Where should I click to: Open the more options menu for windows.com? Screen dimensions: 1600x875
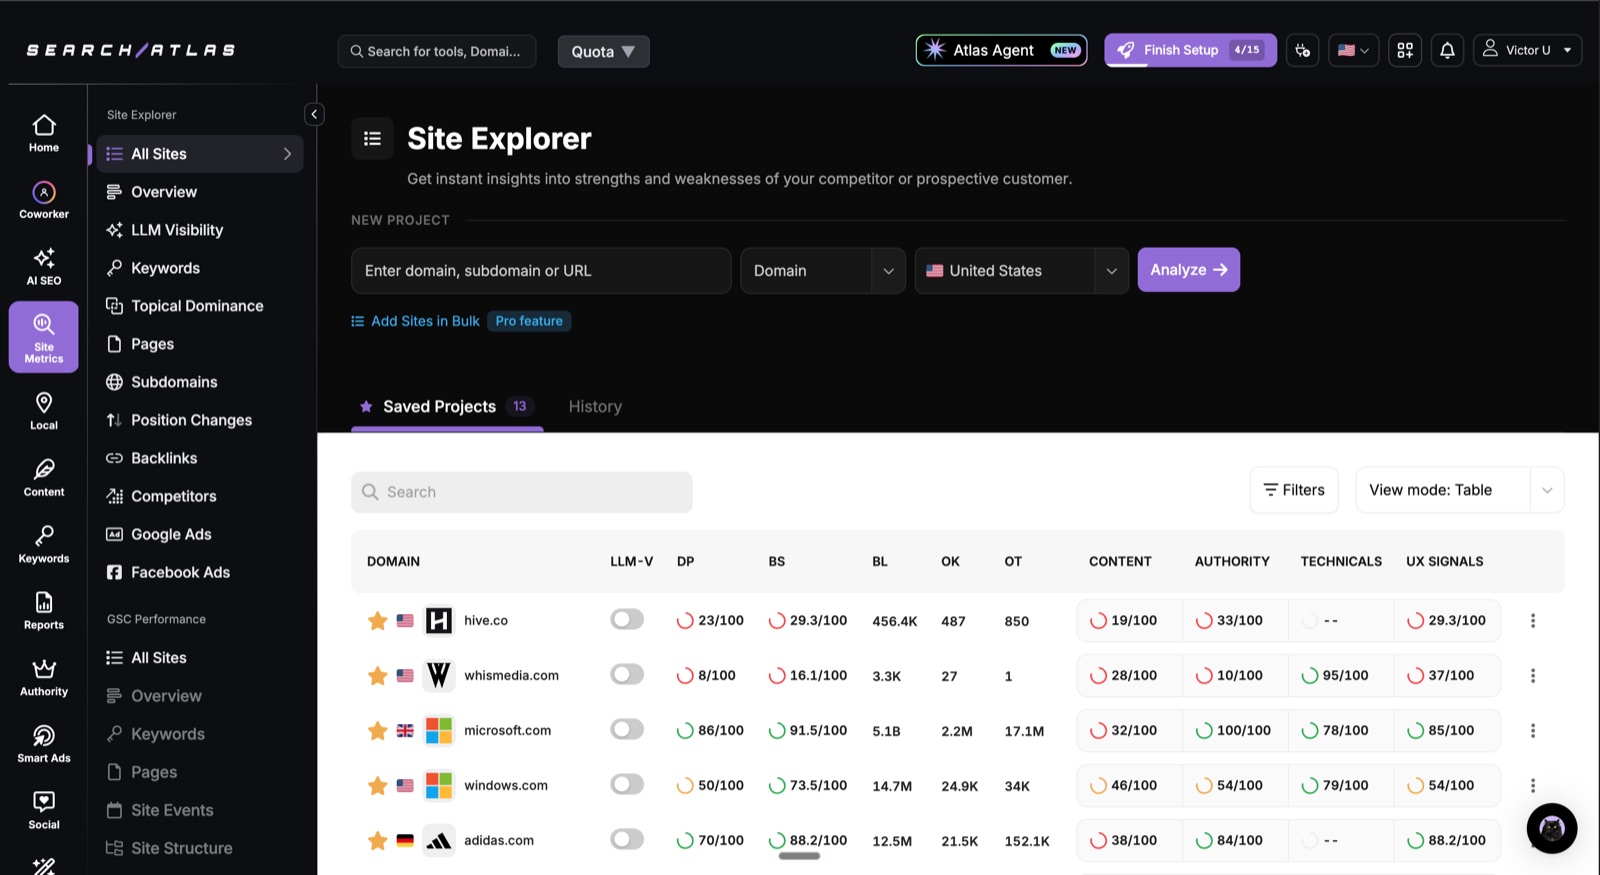point(1532,786)
